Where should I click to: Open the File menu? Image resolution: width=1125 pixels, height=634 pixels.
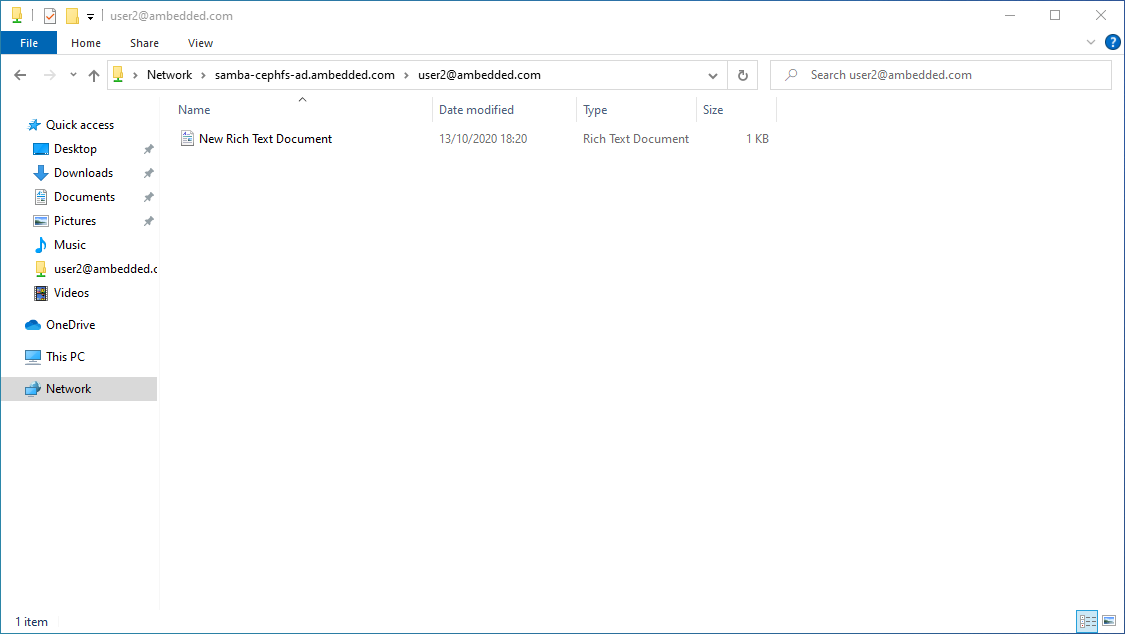coord(29,43)
